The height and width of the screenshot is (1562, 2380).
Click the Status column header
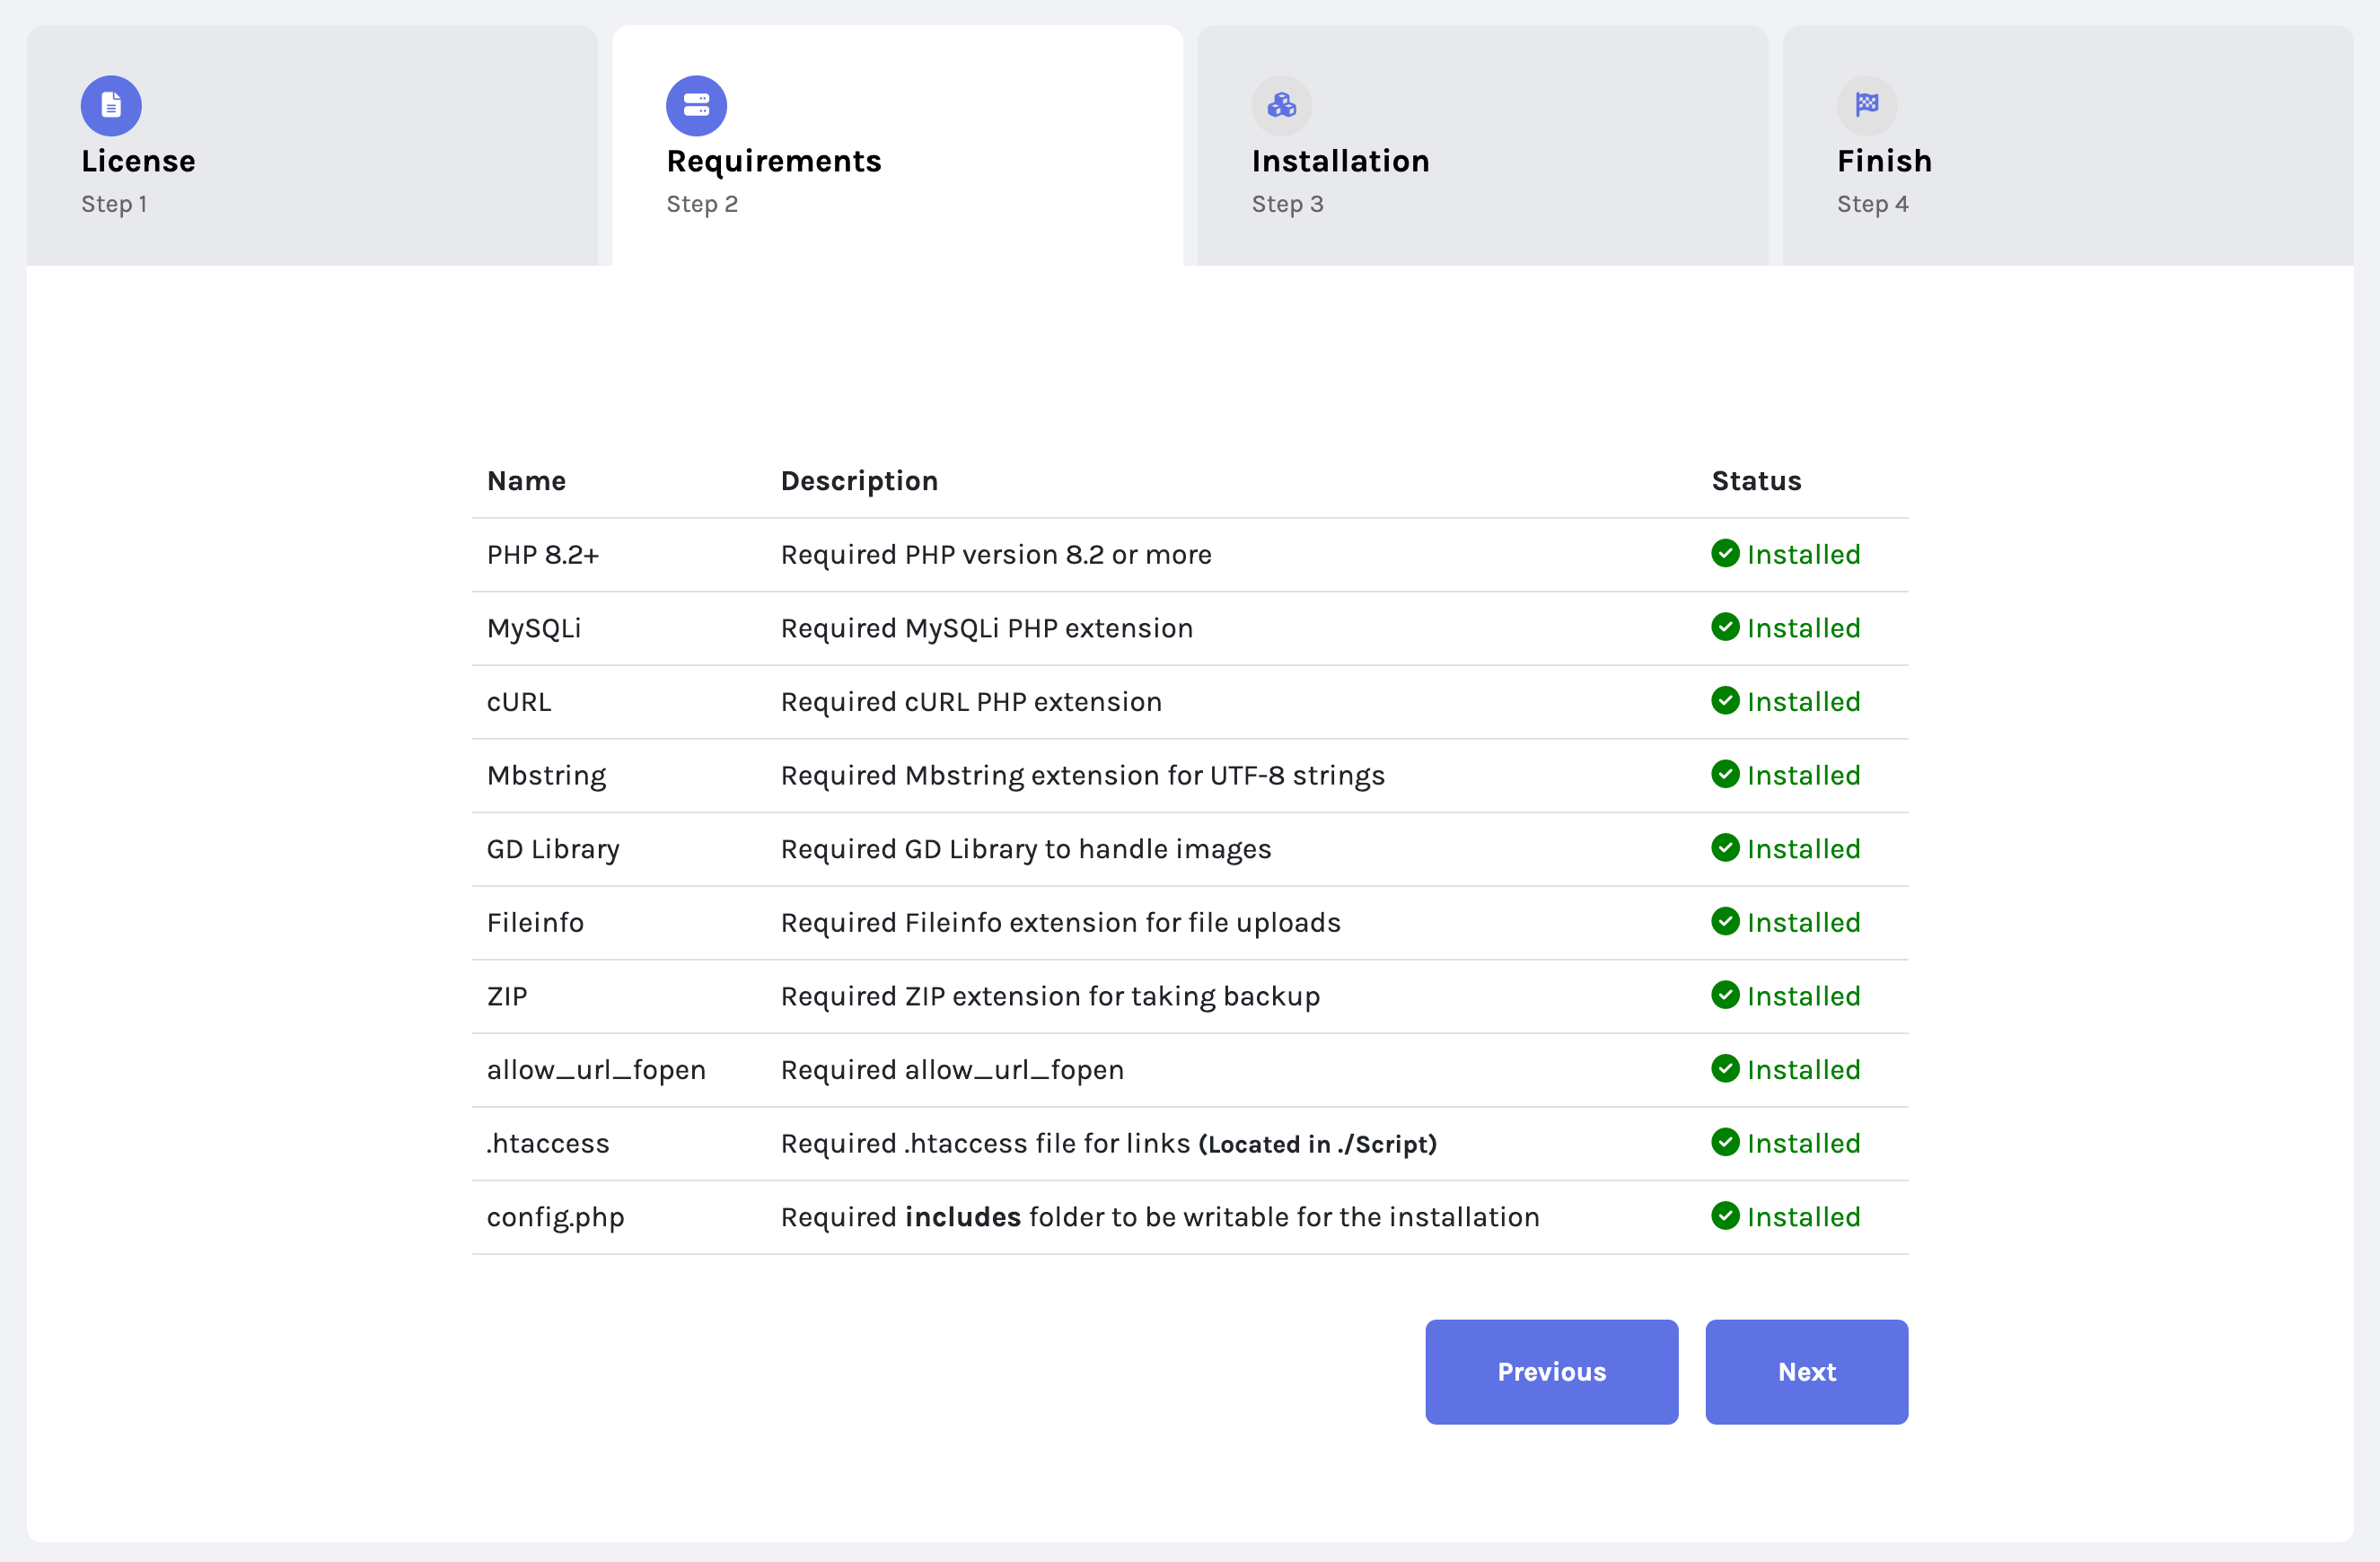1756,481
